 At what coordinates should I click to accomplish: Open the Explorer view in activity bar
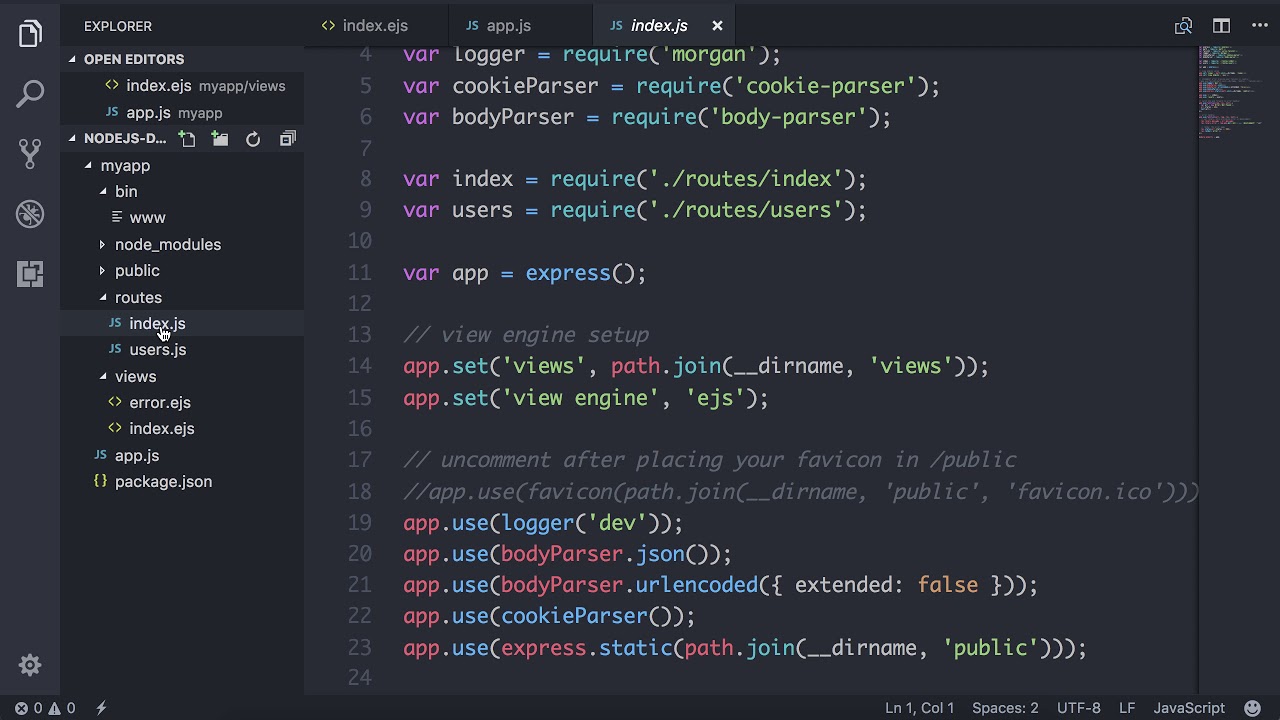pyautogui.click(x=30, y=34)
